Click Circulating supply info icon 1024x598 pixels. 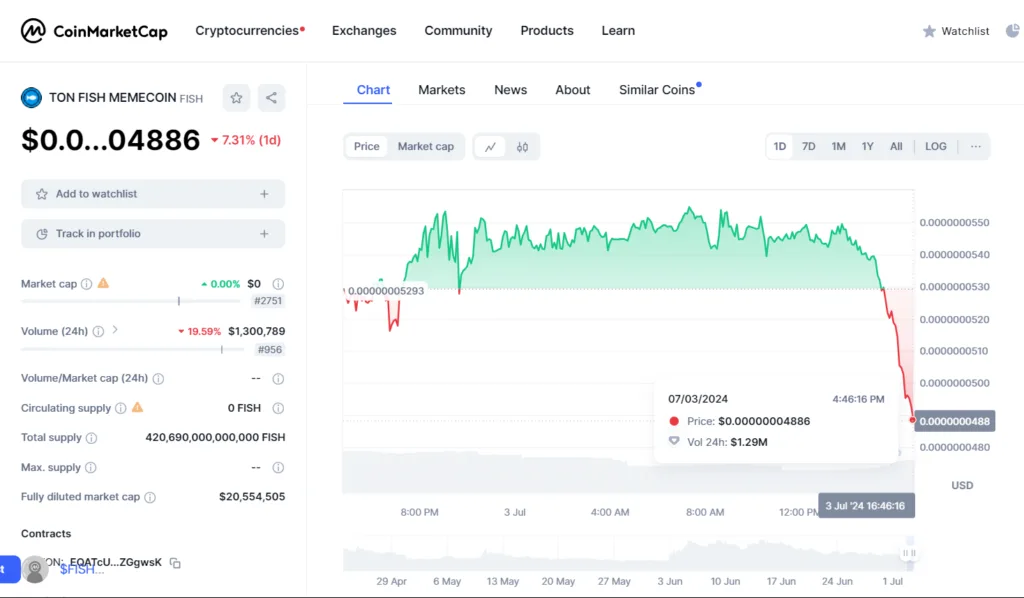[x=120, y=408]
